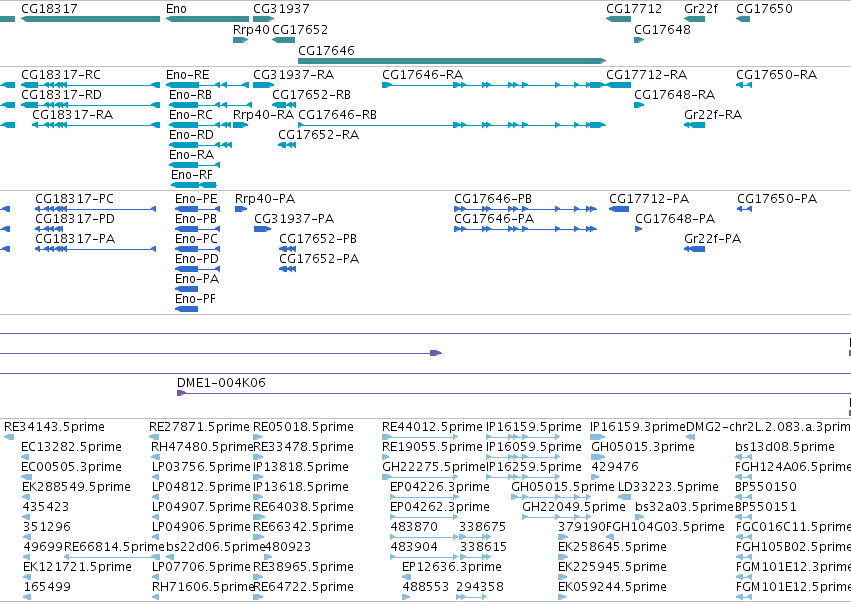
Task: Select EST RE27871.5prime
Action: (x=199, y=427)
